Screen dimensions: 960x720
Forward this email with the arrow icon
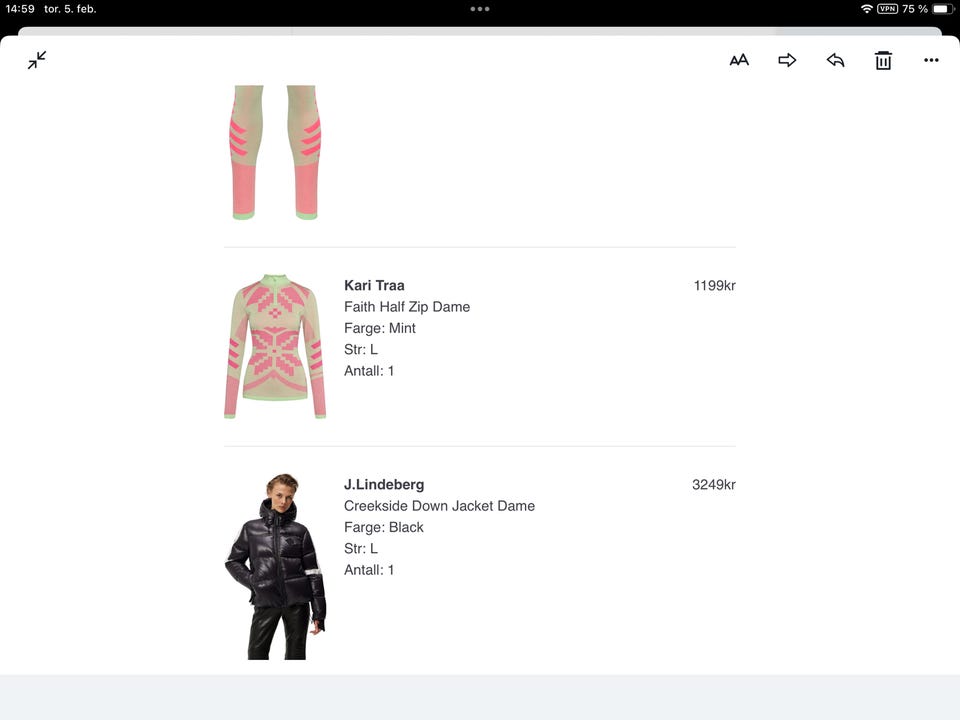click(787, 60)
